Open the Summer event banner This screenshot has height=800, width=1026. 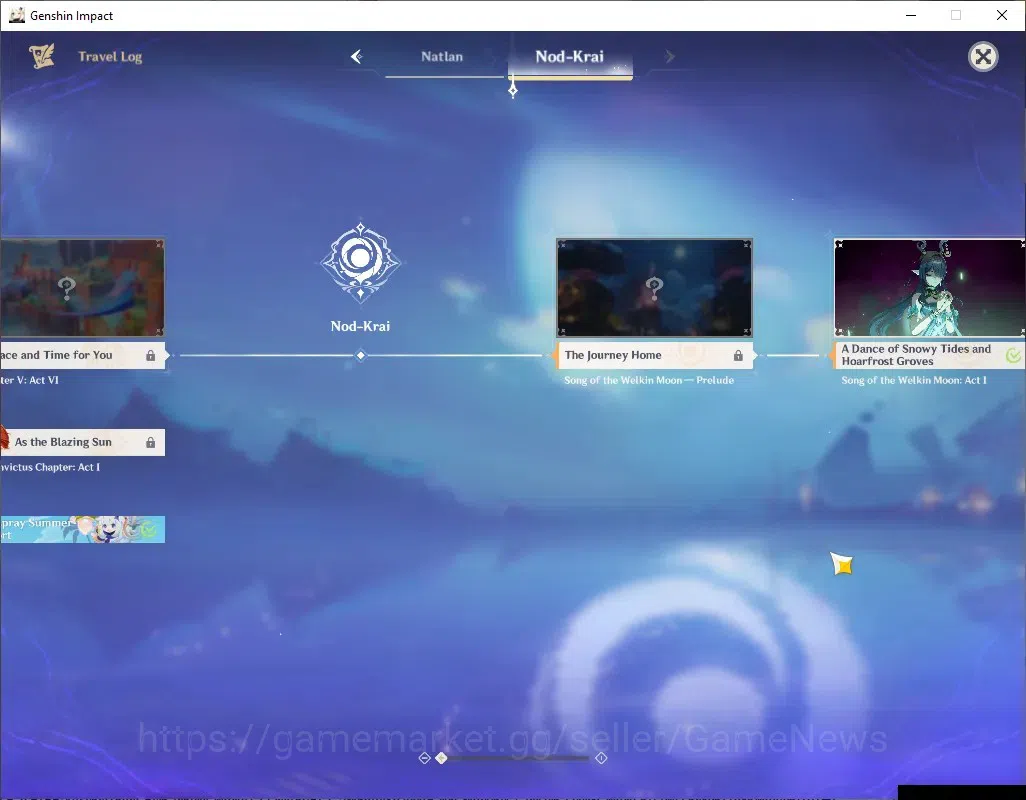pos(82,529)
